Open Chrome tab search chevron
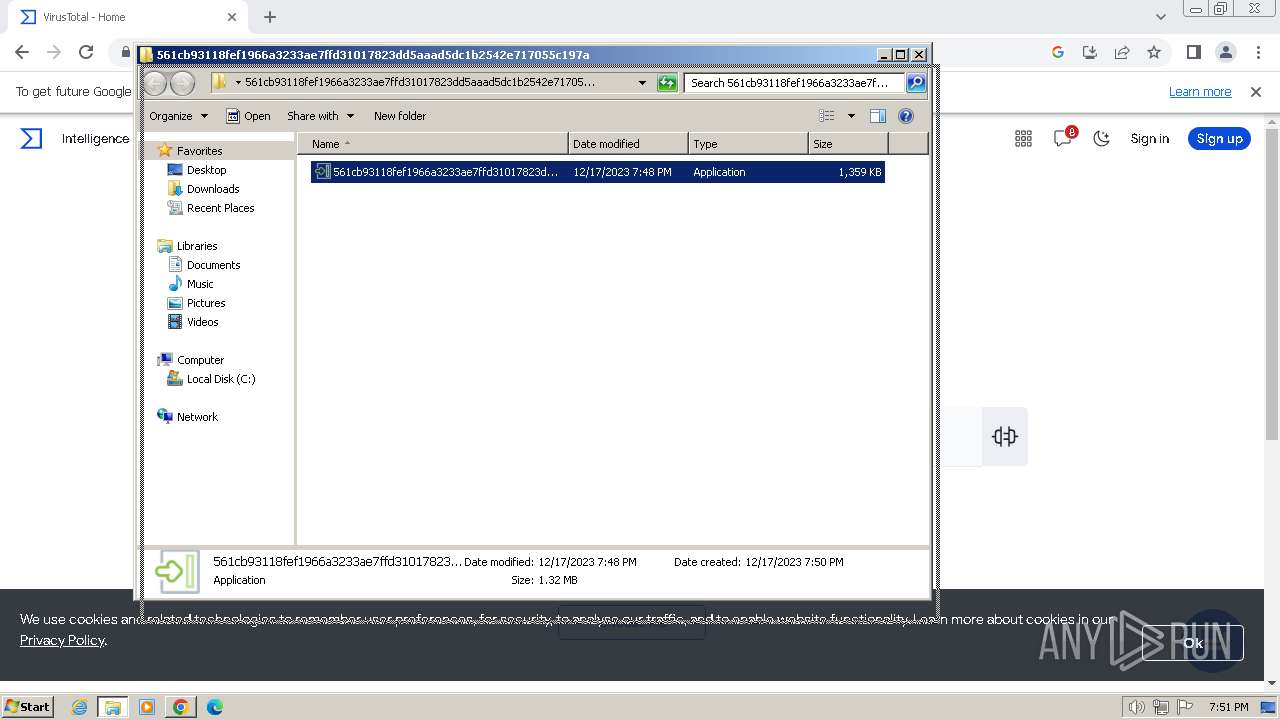The height and width of the screenshot is (720, 1280). coord(1160,17)
